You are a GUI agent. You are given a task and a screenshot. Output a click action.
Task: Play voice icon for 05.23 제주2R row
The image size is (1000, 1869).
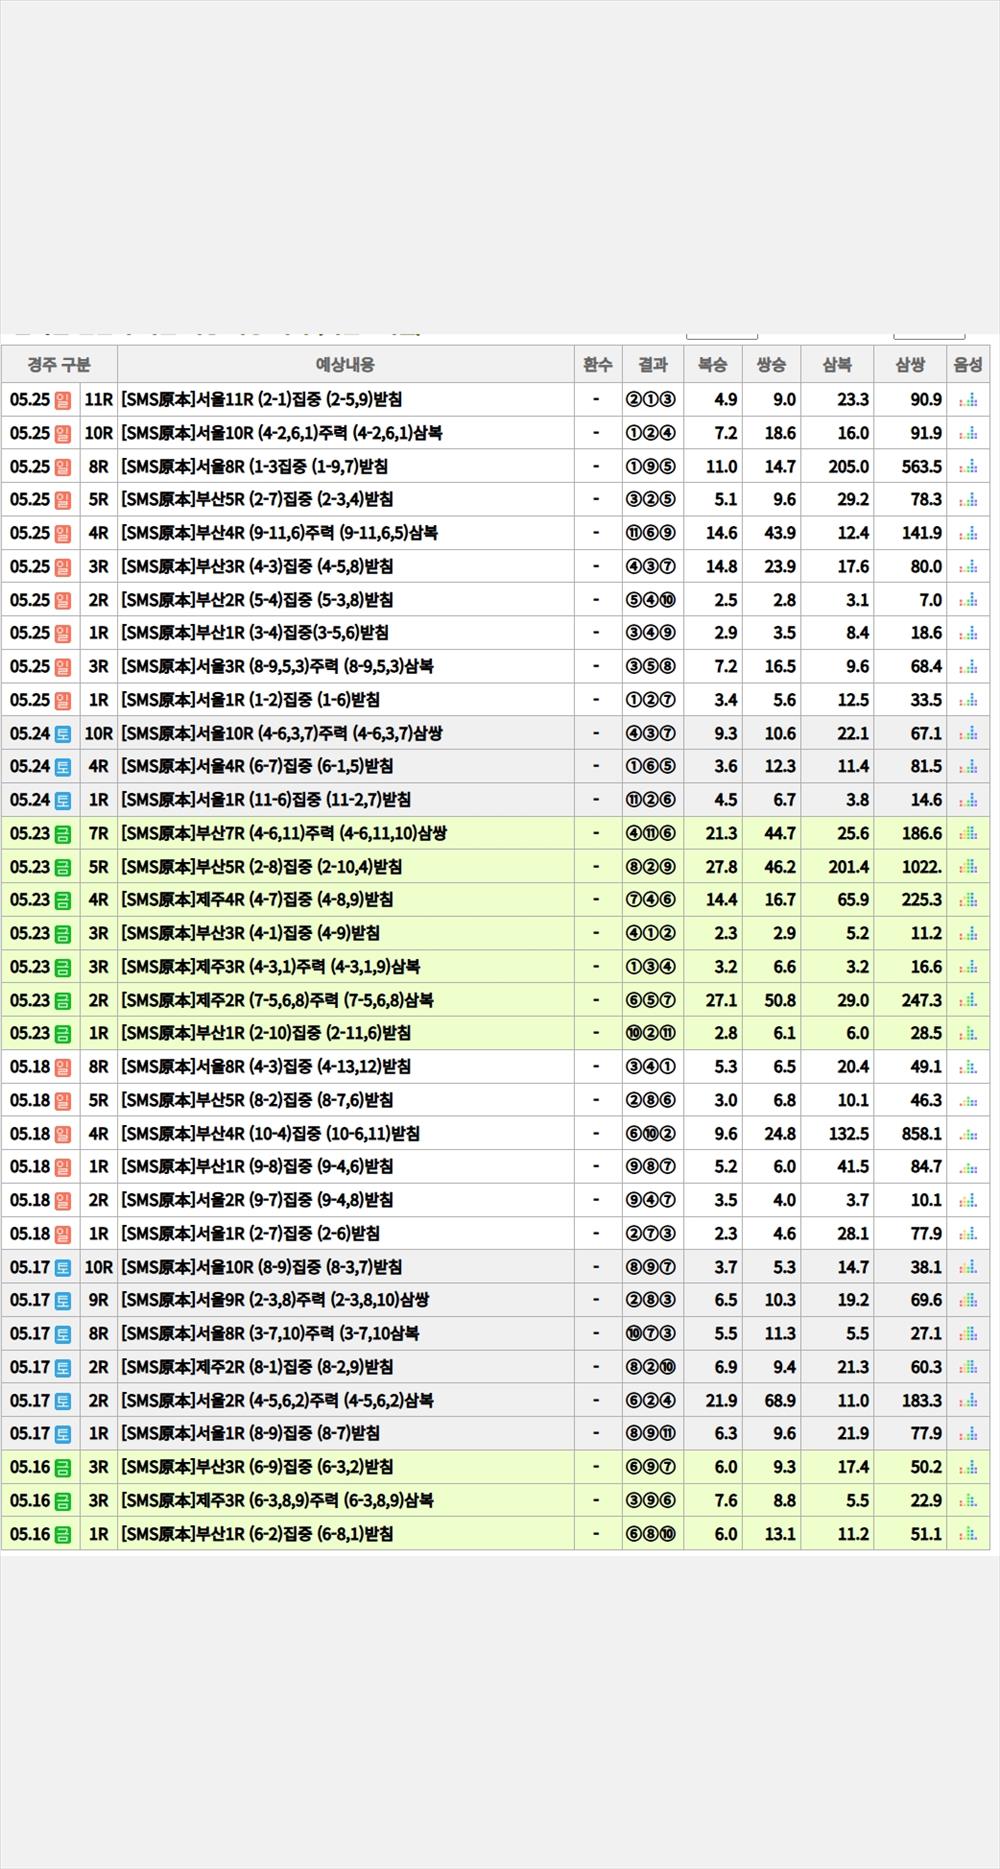[x=968, y=1000]
